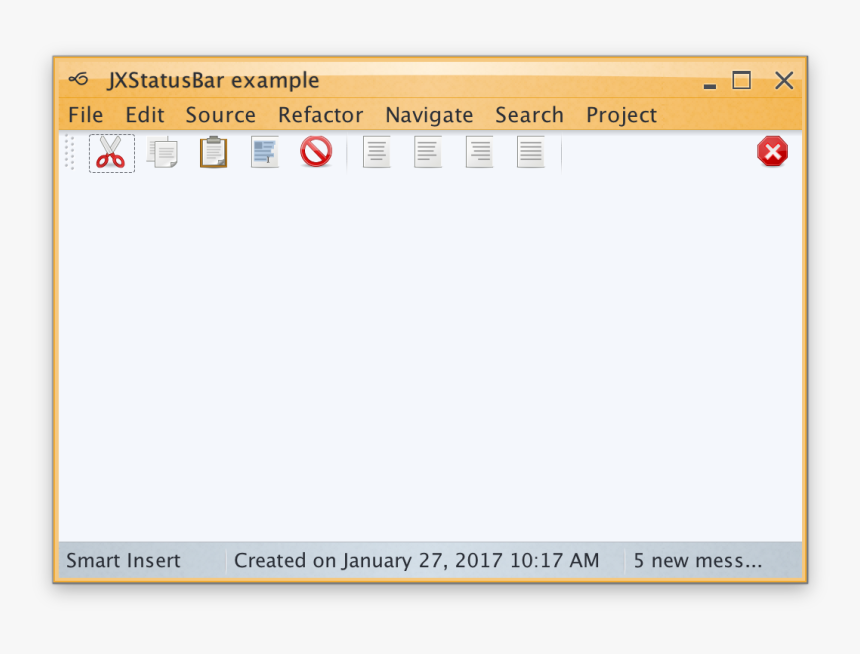Click the Paste clipboard icon
Viewport: 860px width, 654px height.
click(213, 153)
